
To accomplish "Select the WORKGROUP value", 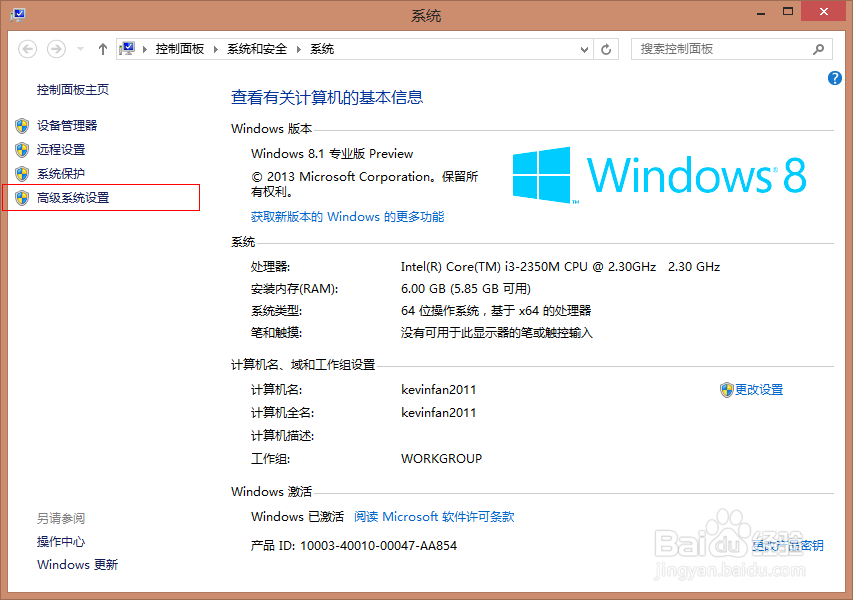I will [x=441, y=459].
